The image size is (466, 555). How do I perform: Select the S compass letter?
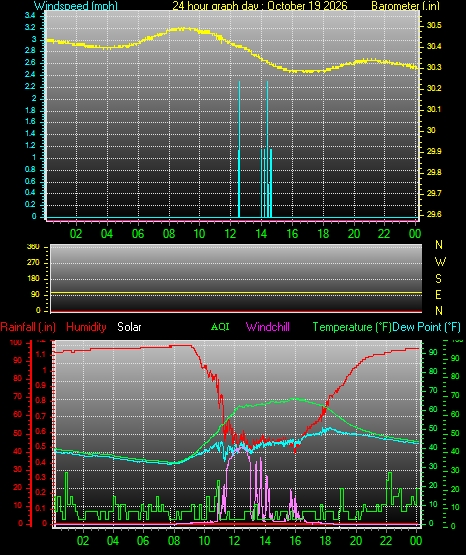coord(438,279)
